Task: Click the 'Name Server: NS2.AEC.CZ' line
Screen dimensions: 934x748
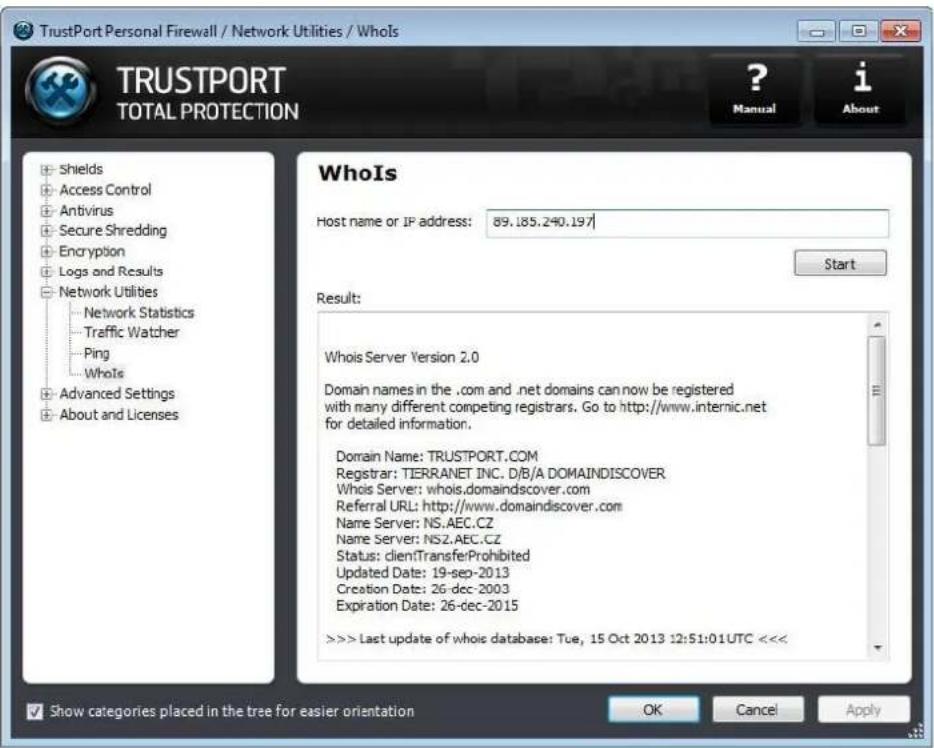Action: (x=418, y=539)
